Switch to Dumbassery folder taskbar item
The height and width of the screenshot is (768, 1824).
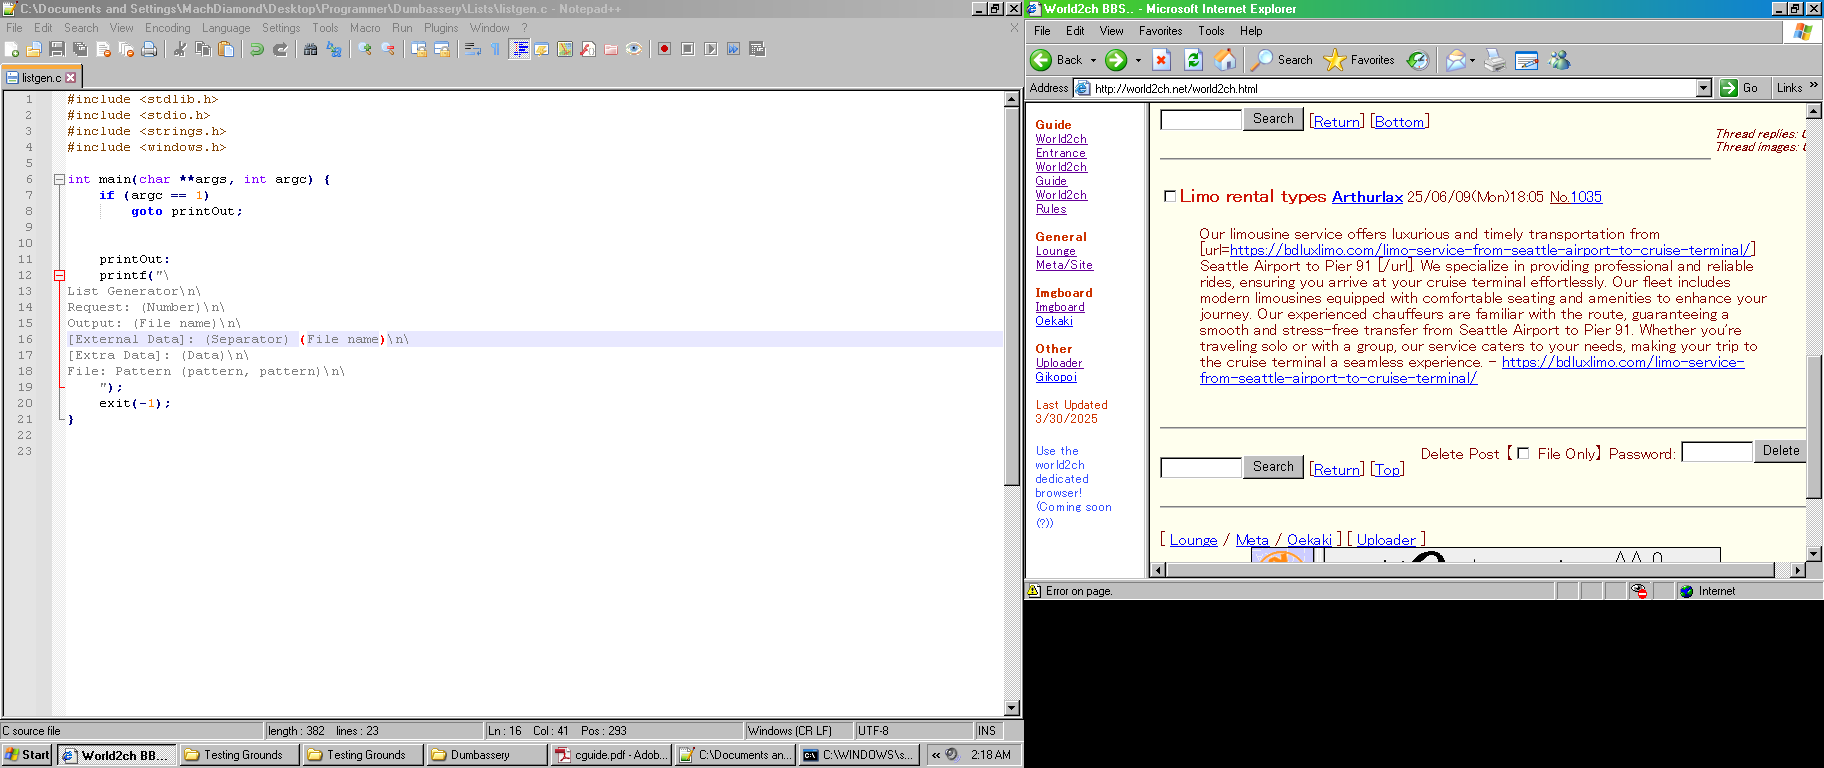point(486,755)
